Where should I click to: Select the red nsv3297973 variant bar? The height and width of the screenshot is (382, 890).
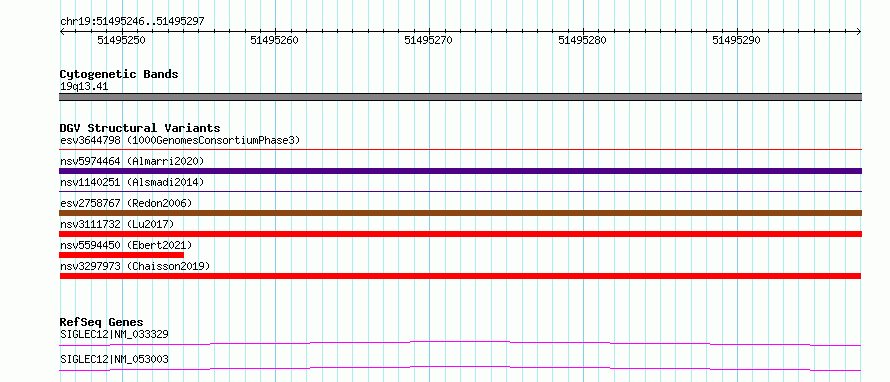pos(460,276)
